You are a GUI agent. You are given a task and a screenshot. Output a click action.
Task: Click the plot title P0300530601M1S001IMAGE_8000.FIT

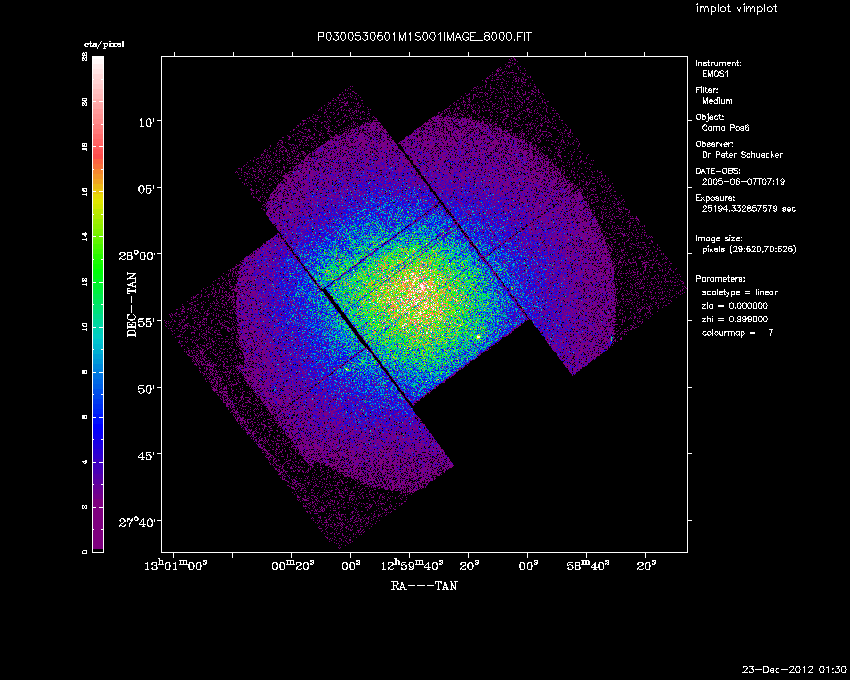(424, 37)
